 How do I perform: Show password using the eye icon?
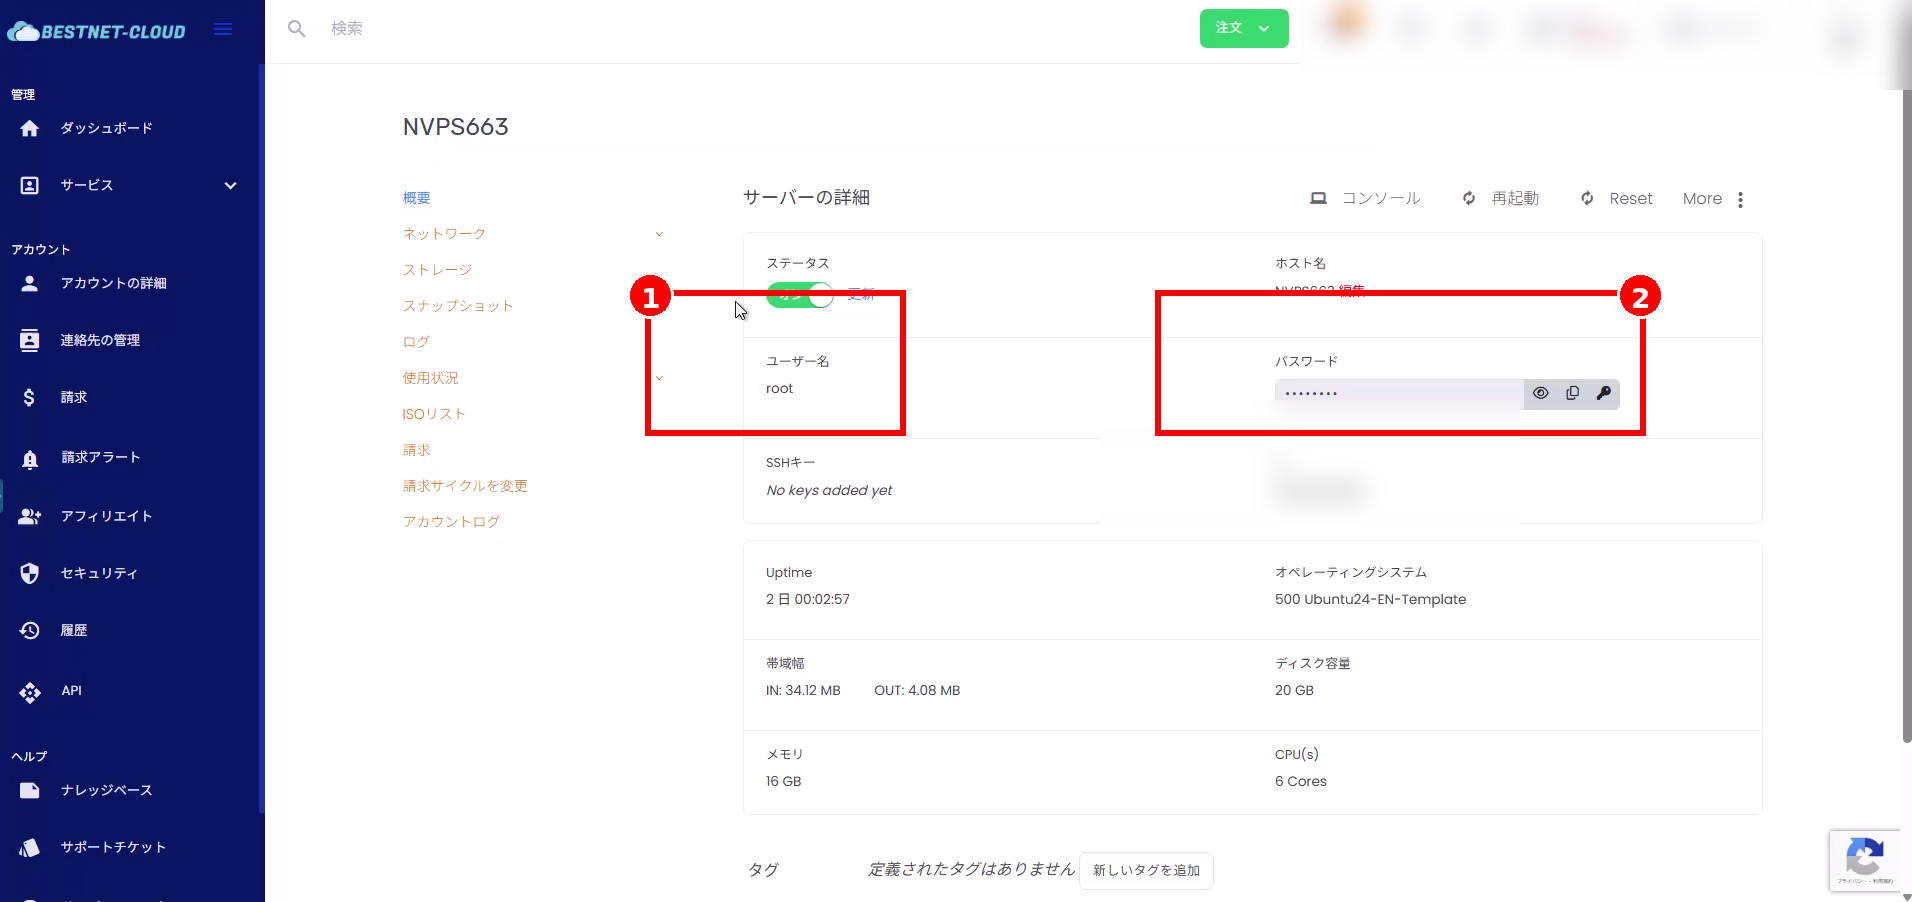[x=1540, y=393]
